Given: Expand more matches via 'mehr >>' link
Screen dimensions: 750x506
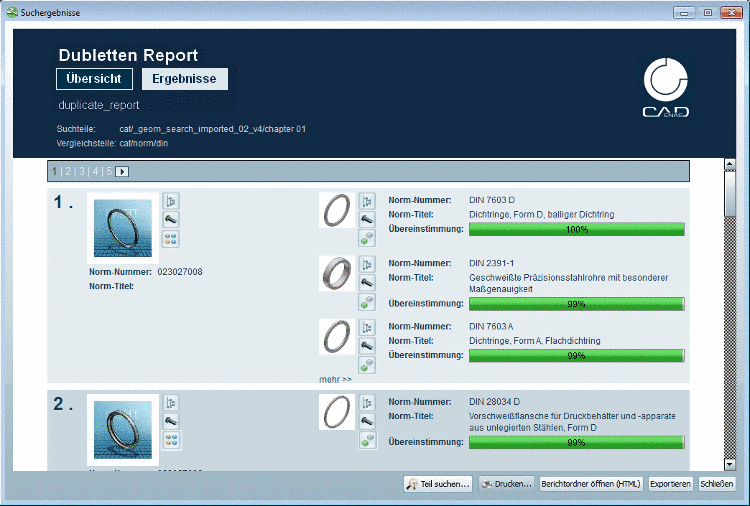Looking at the screenshot, I should [x=335, y=379].
